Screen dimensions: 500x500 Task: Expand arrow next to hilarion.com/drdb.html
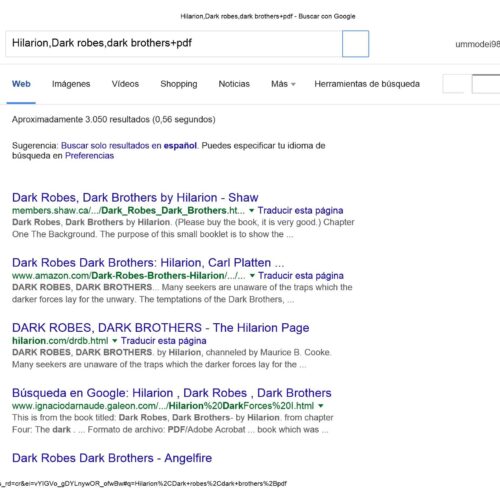(x=115, y=341)
